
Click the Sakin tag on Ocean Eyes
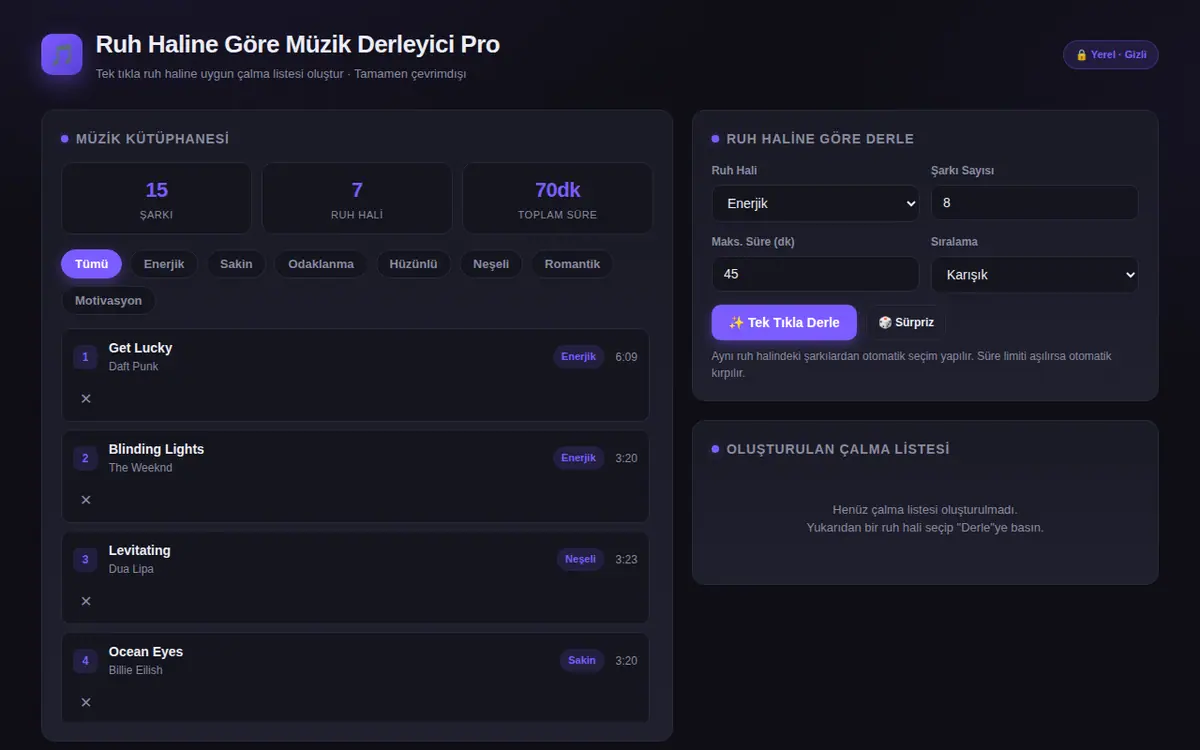[x=582, y=660]
